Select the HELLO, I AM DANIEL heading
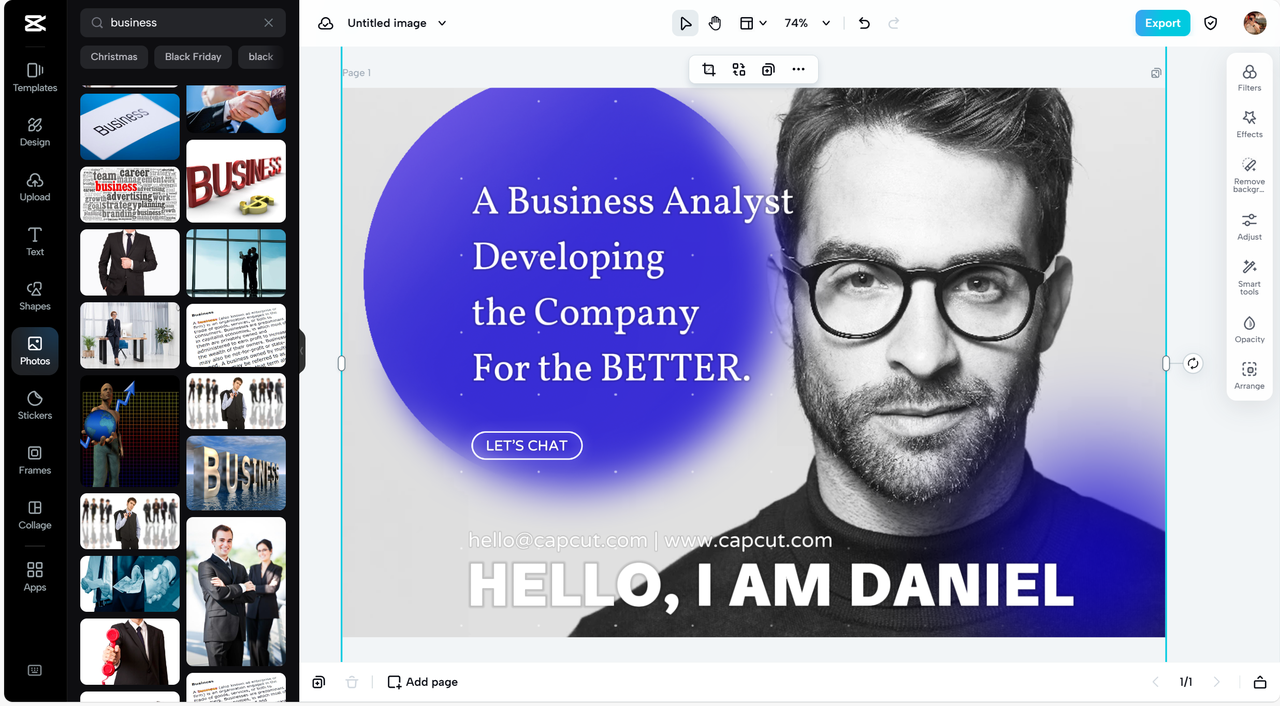This screenshot has height=706, width=1280. point(770,584)
